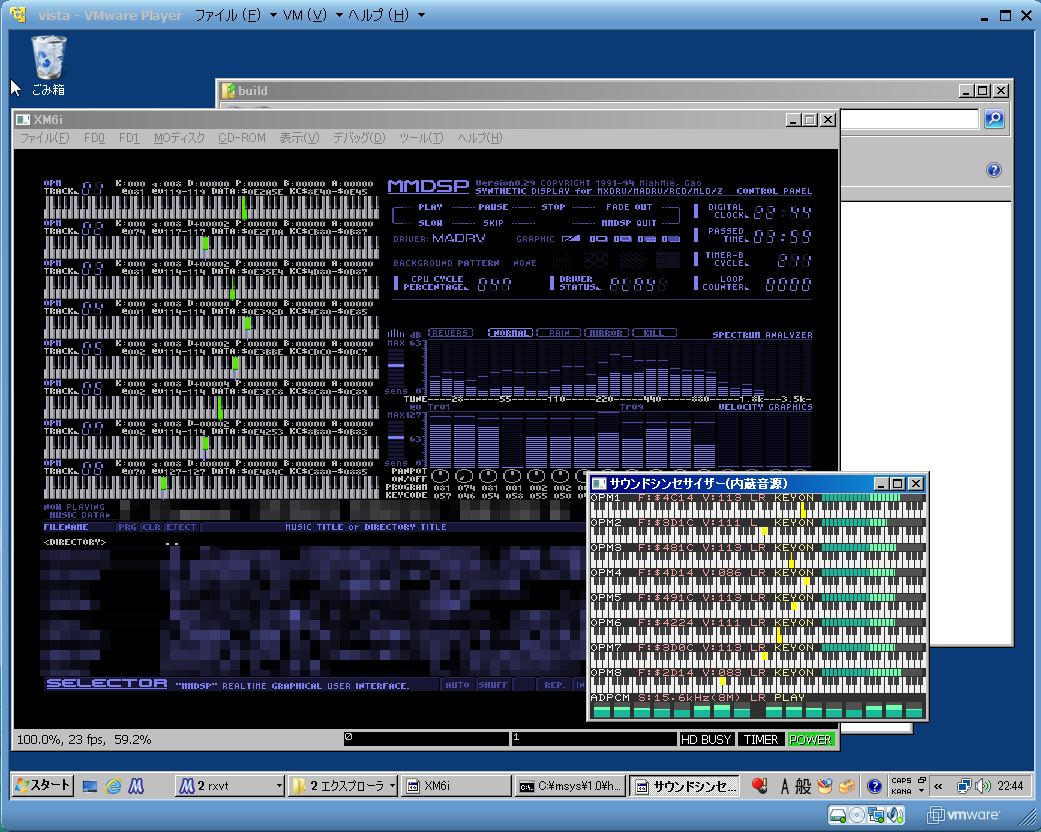Viewport: 1041px width, 832px height.
Task: Launch Internet Explorer from quick launch
Action: tap(114, 787)
